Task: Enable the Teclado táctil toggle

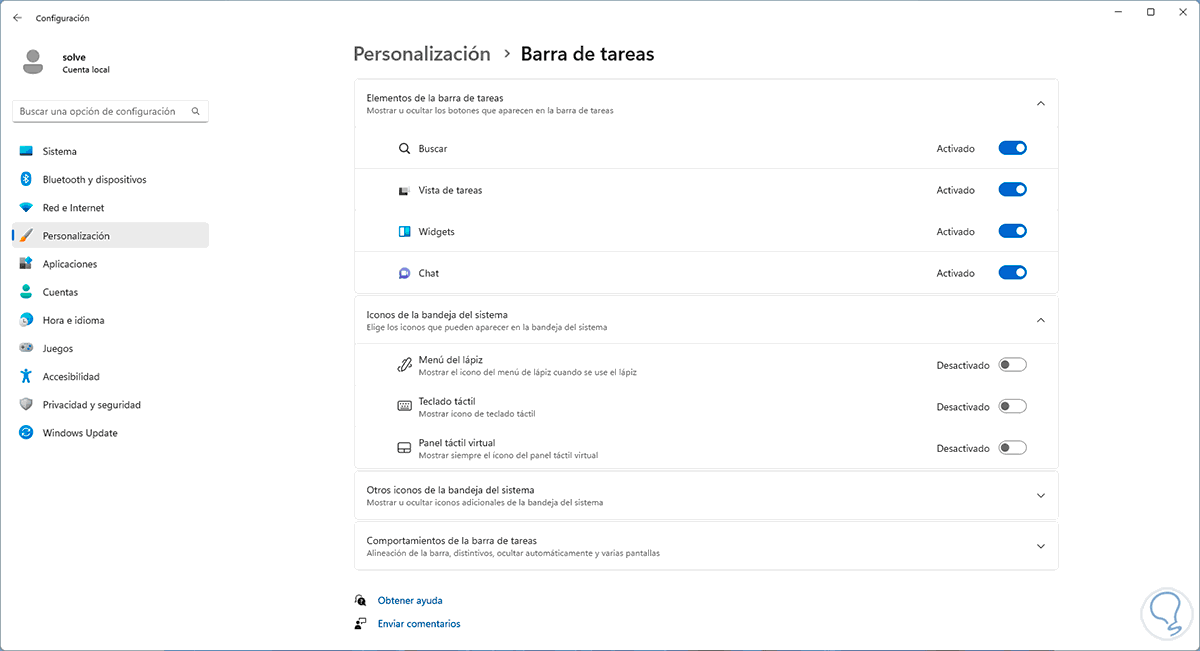Action: pyautogui.click(x=1012, y=406)
